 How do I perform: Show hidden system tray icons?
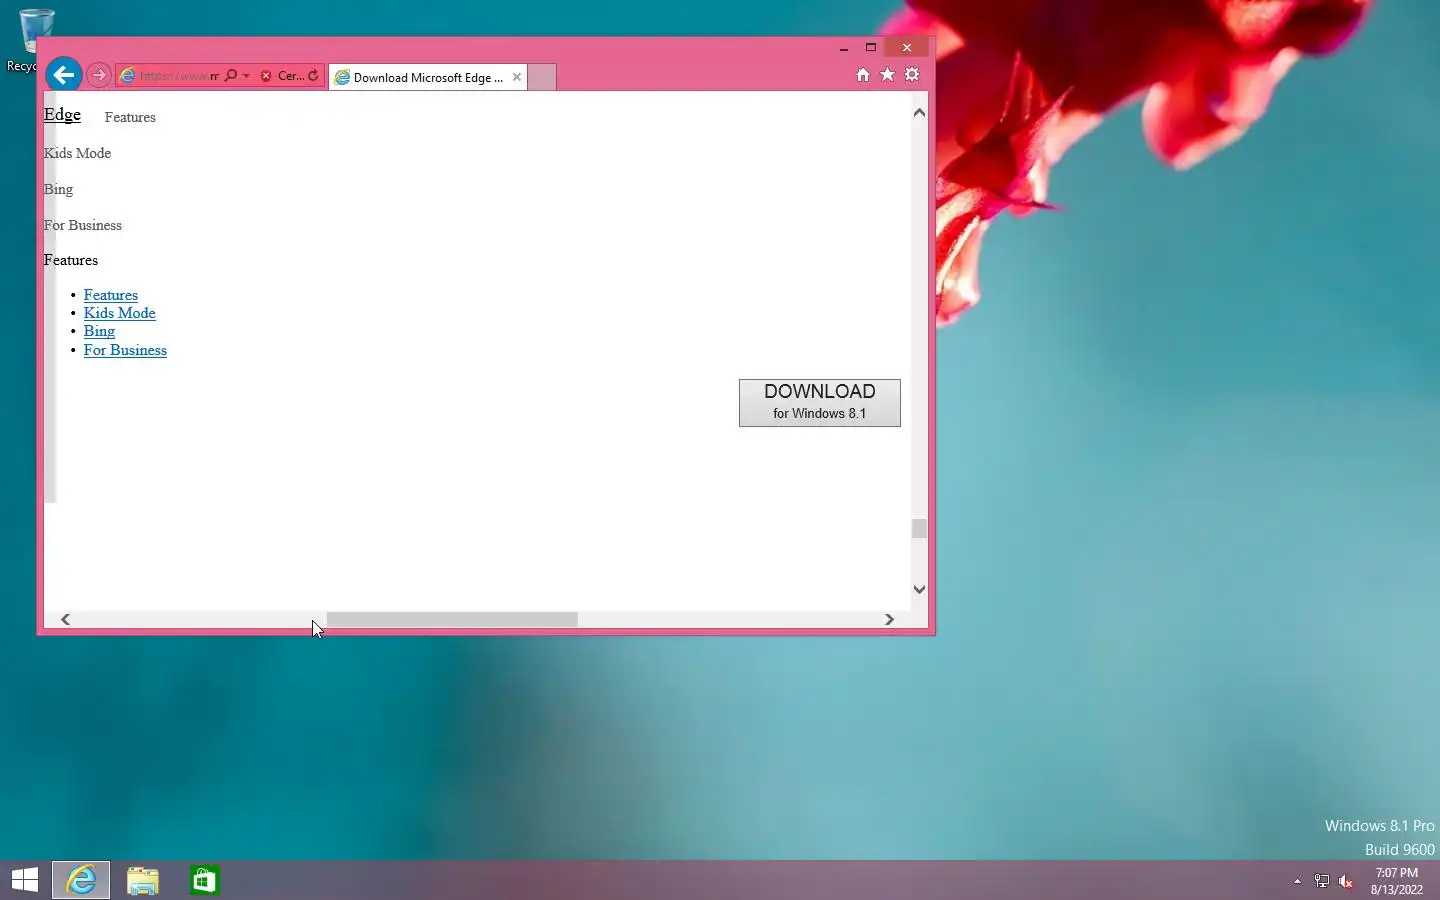(x=1297, y=881)
